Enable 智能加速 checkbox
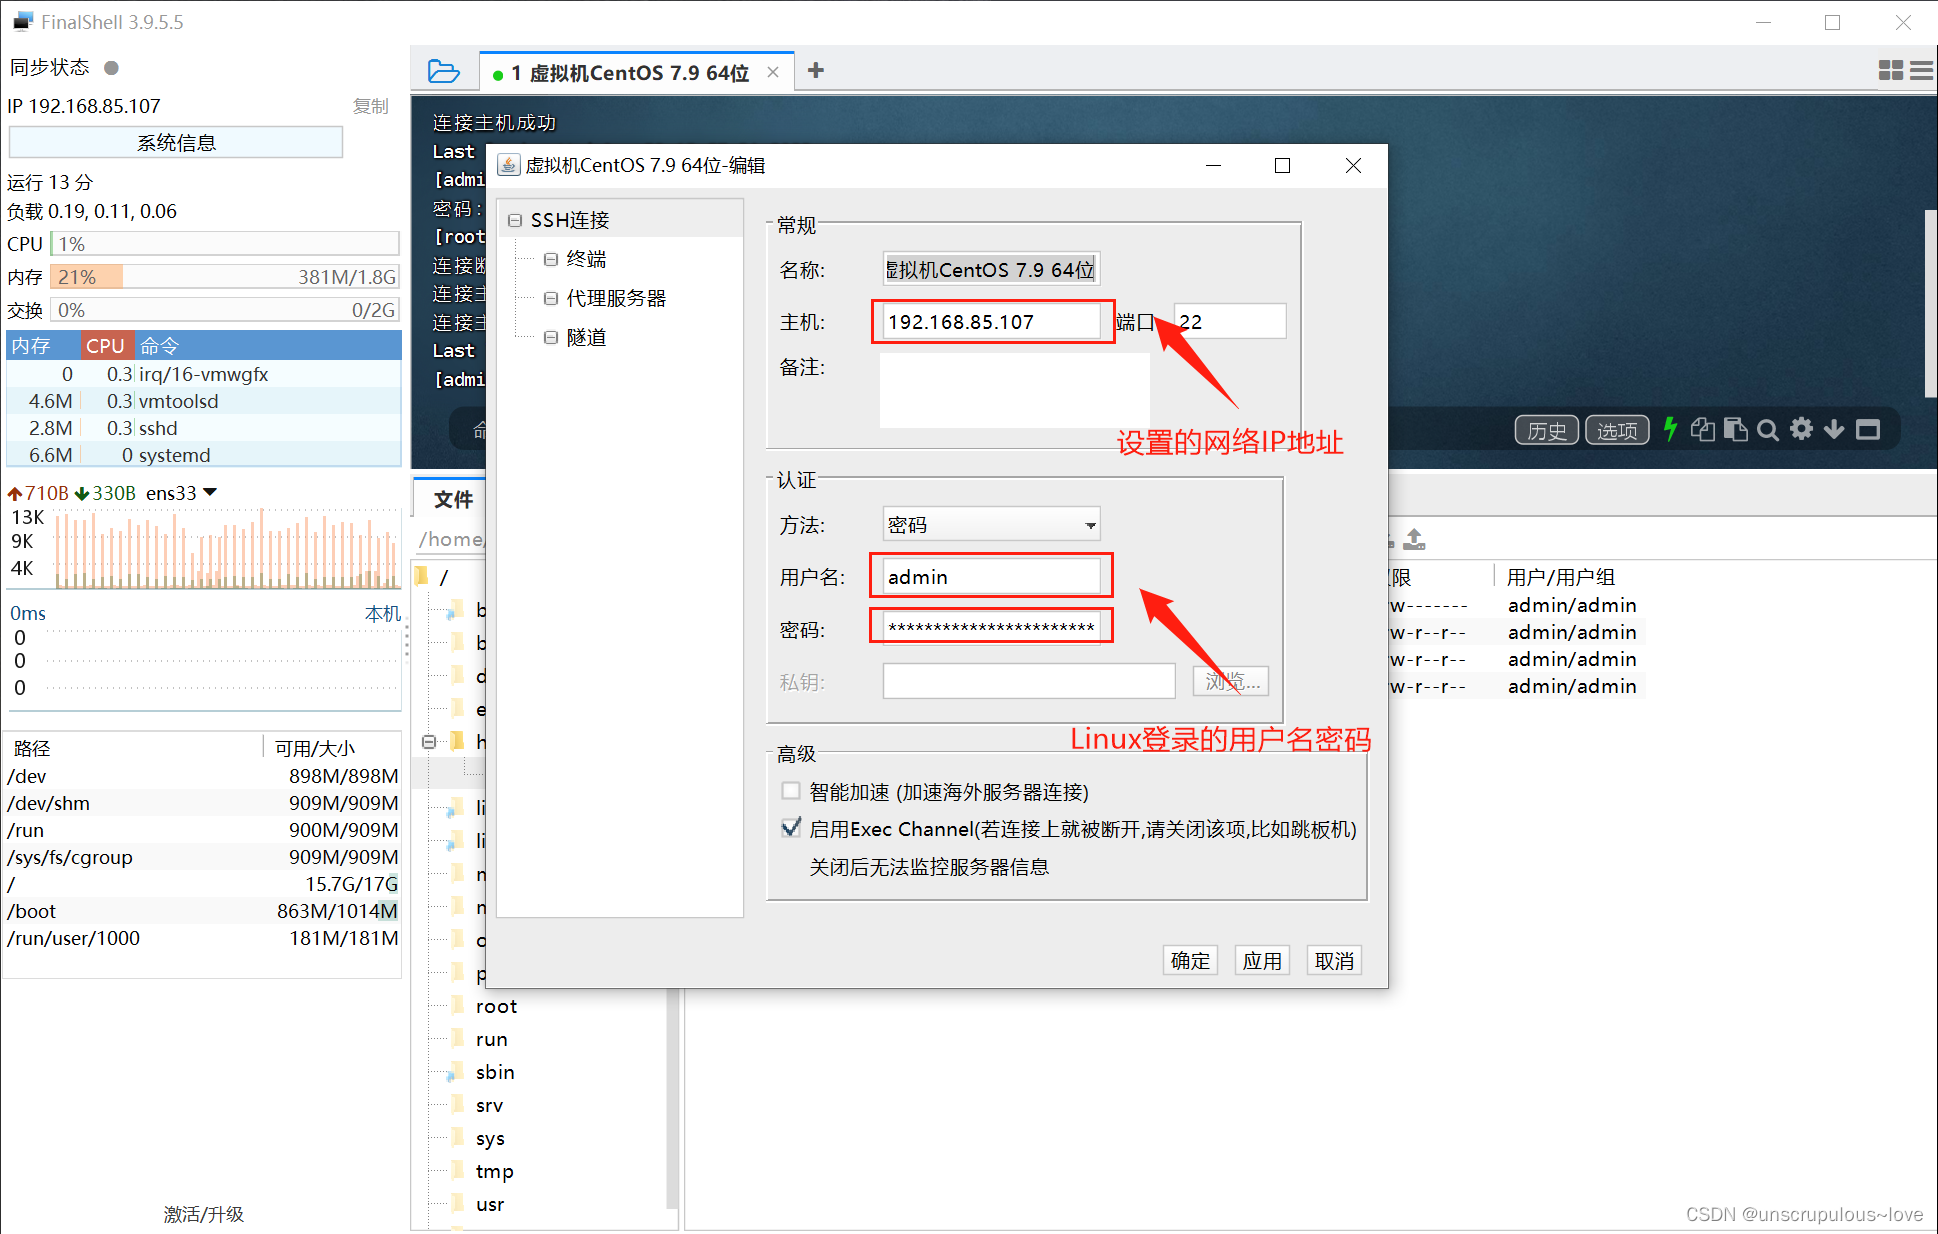 click(x=791, y=791)
